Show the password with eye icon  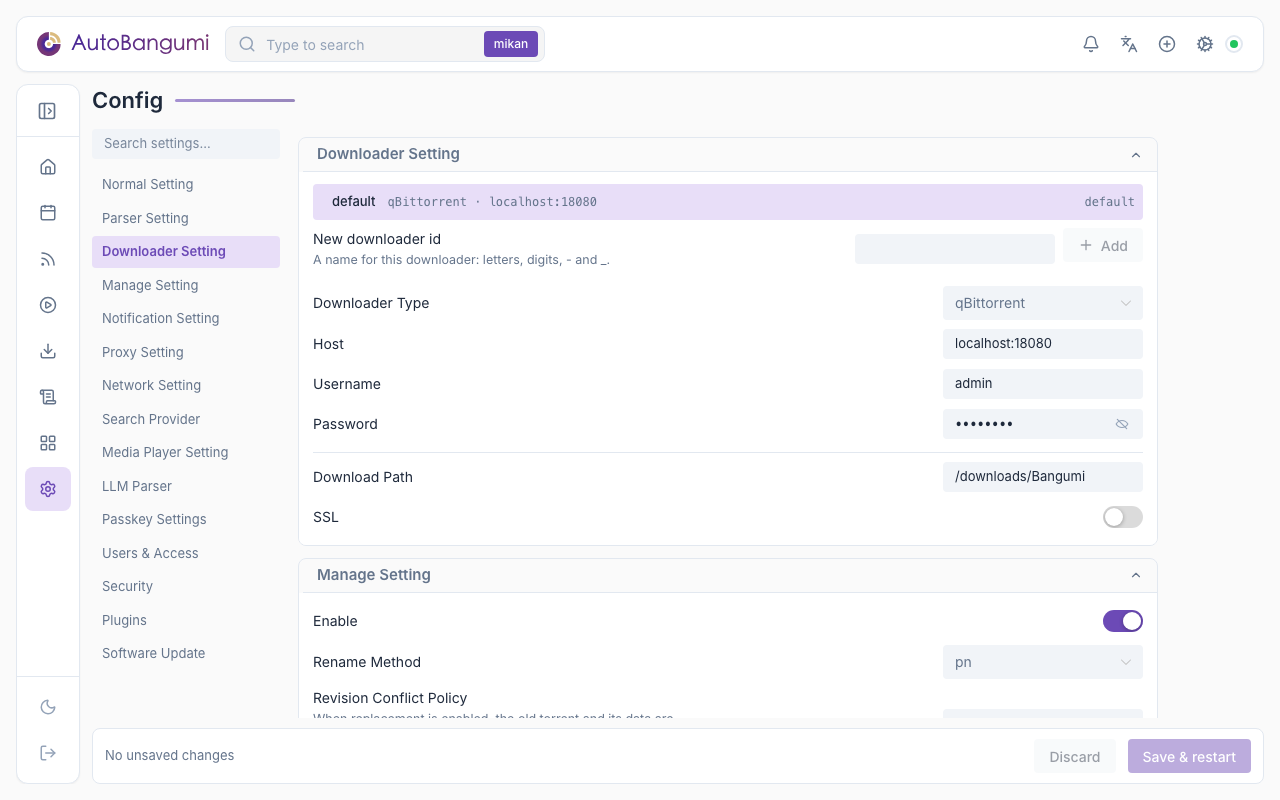pos(1122,424)
